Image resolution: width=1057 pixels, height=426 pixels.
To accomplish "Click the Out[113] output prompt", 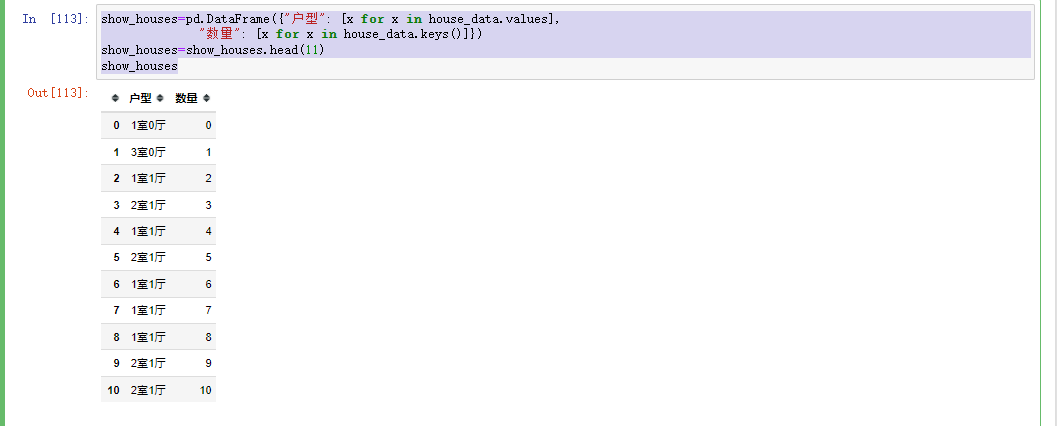I will click(x=58, y=92).
